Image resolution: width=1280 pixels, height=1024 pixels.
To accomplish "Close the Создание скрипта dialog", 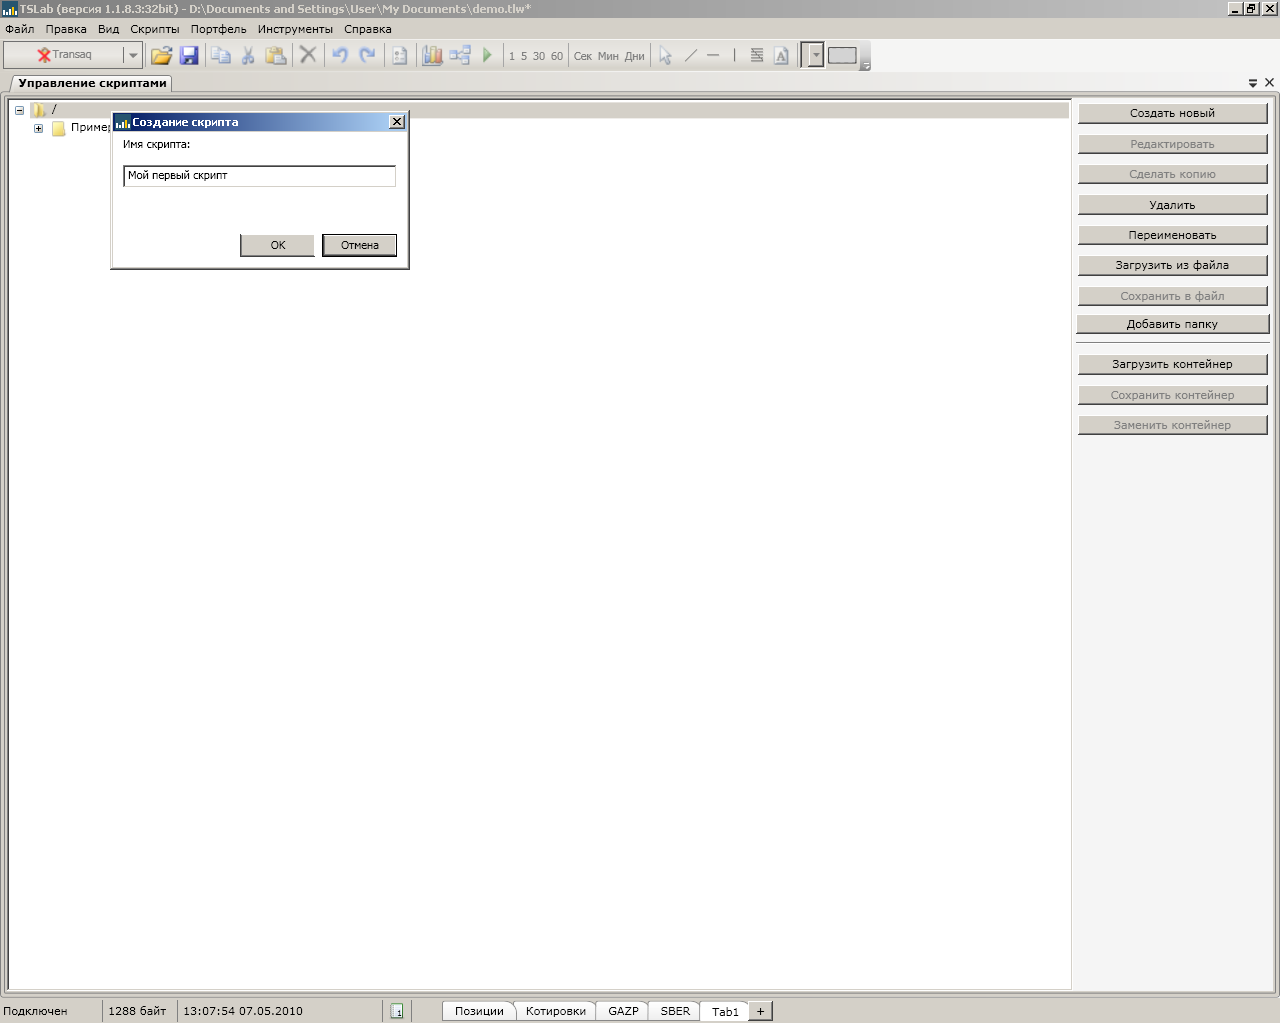I will (397, 122).
